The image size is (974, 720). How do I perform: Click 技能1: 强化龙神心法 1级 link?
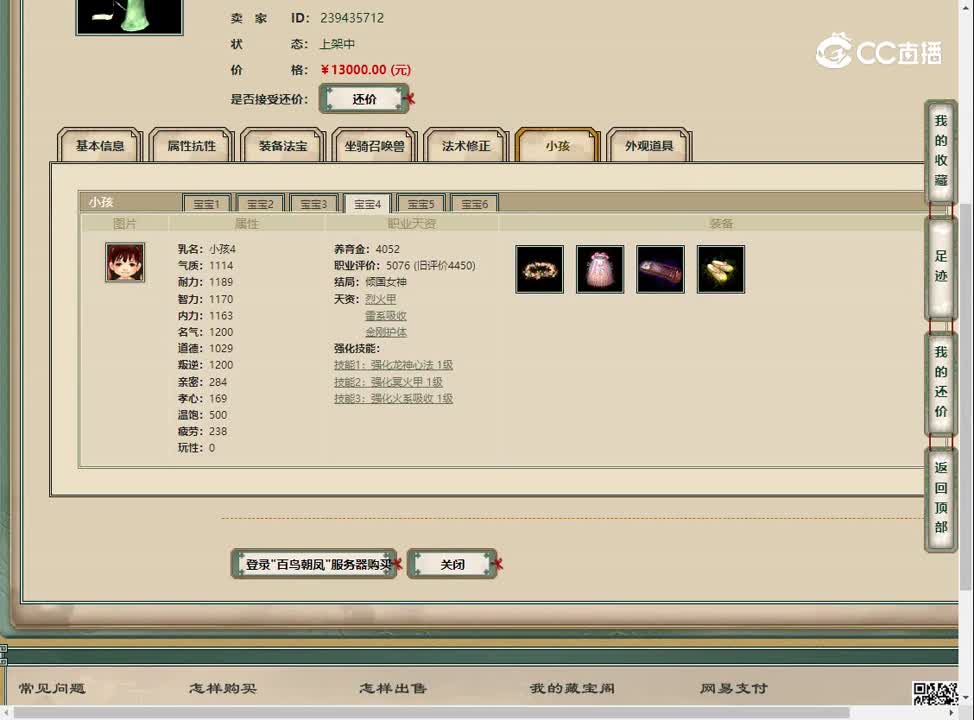[x=393, y=365]
